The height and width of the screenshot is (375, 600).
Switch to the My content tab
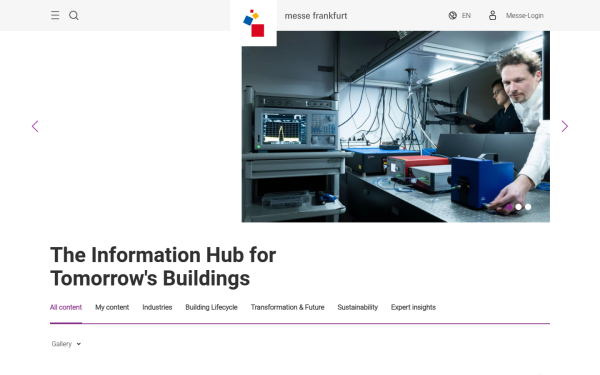pyautogui.click(x=112, y=307)
